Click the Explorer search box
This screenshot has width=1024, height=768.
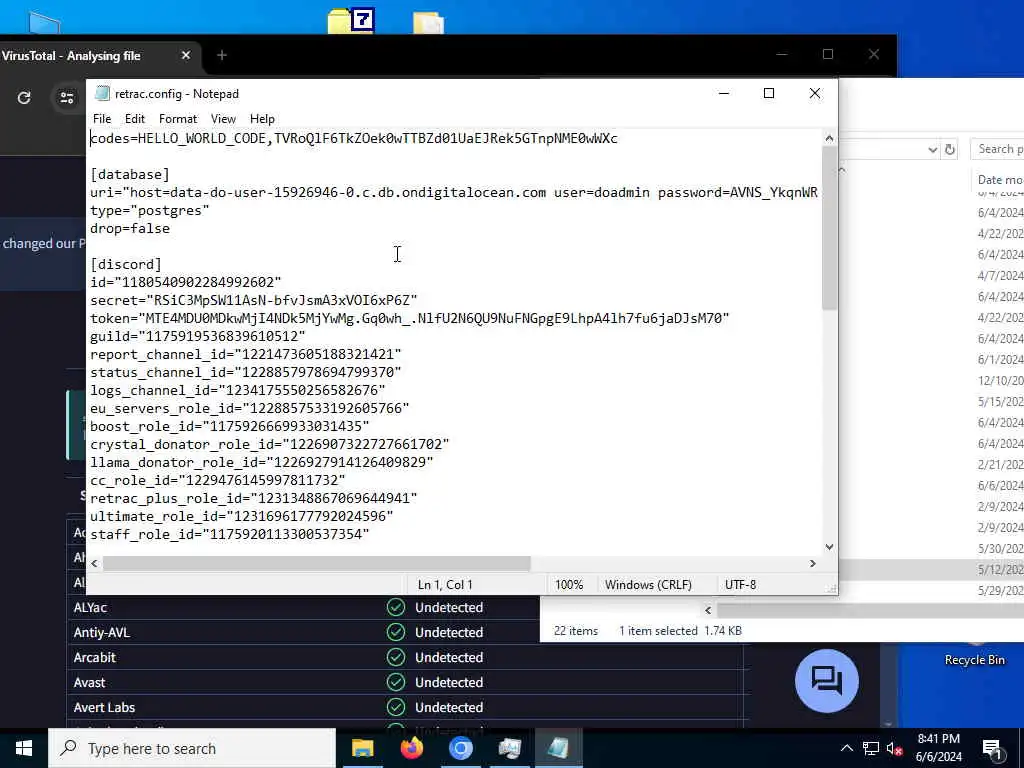997,149
